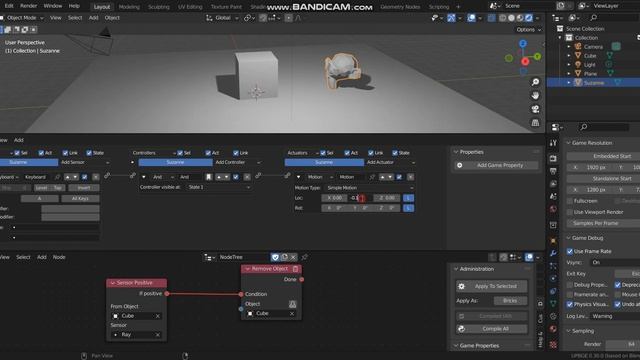Viewport: 640px width, 360px height.
Task: Click the blue Z axis gizmo ball
Action: click(523, 43)
